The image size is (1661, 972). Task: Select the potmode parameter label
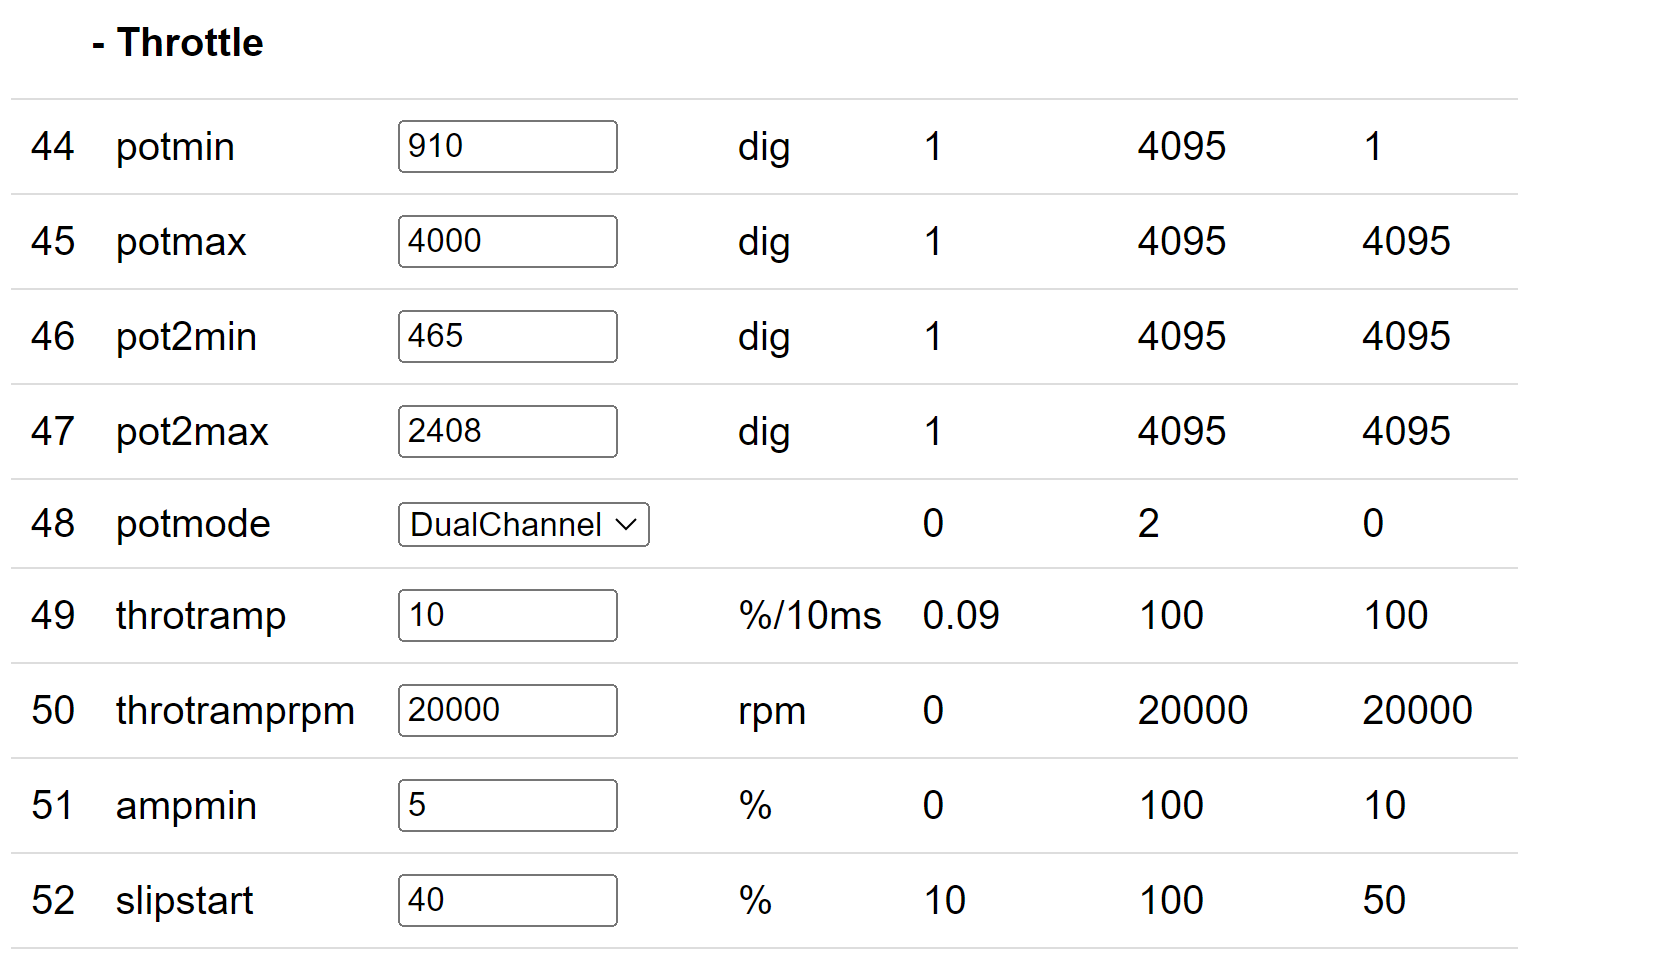point(193,524)
